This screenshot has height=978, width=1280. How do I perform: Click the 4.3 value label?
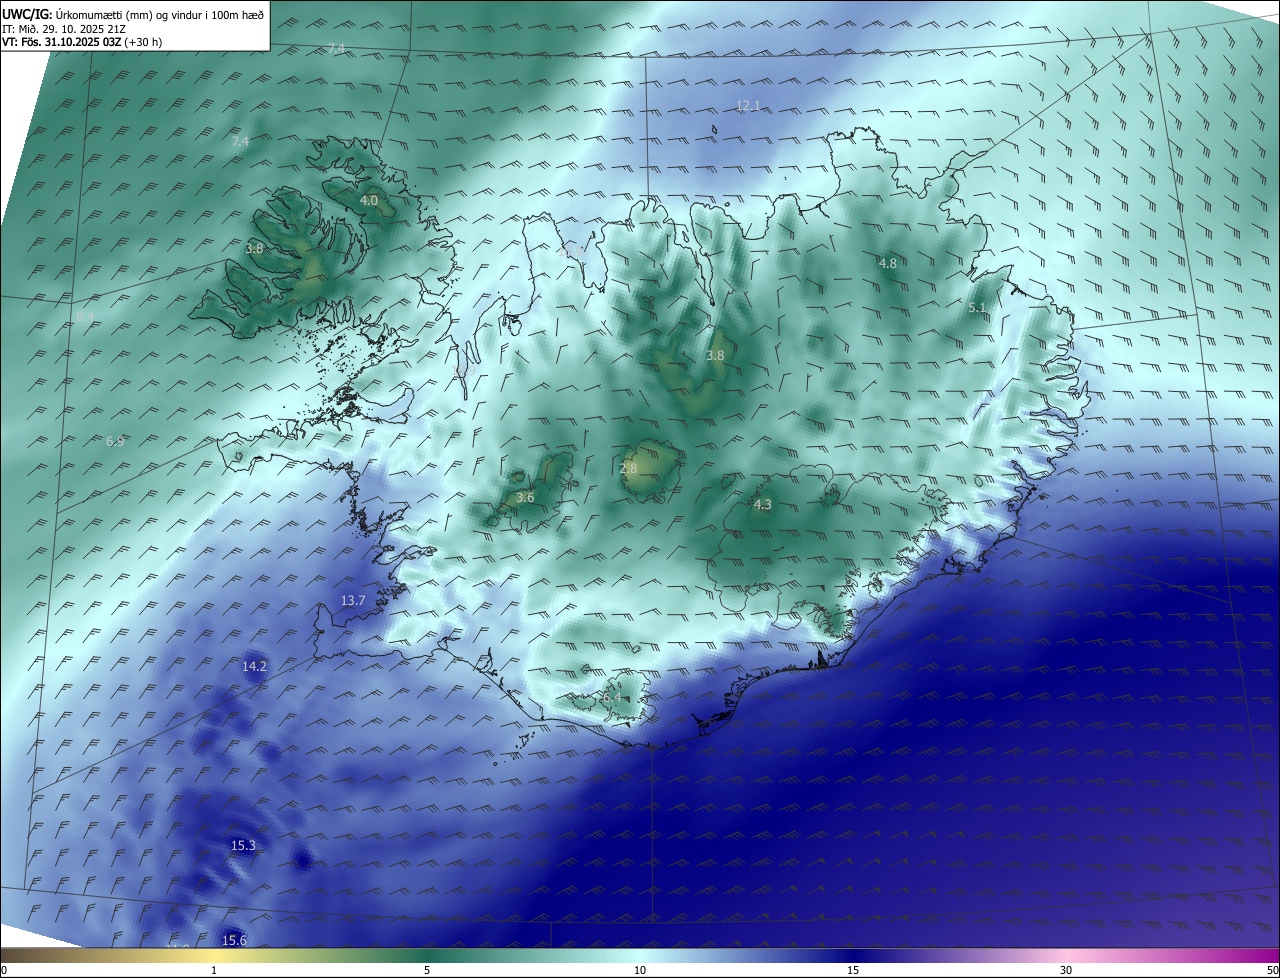tap(762, 505)
